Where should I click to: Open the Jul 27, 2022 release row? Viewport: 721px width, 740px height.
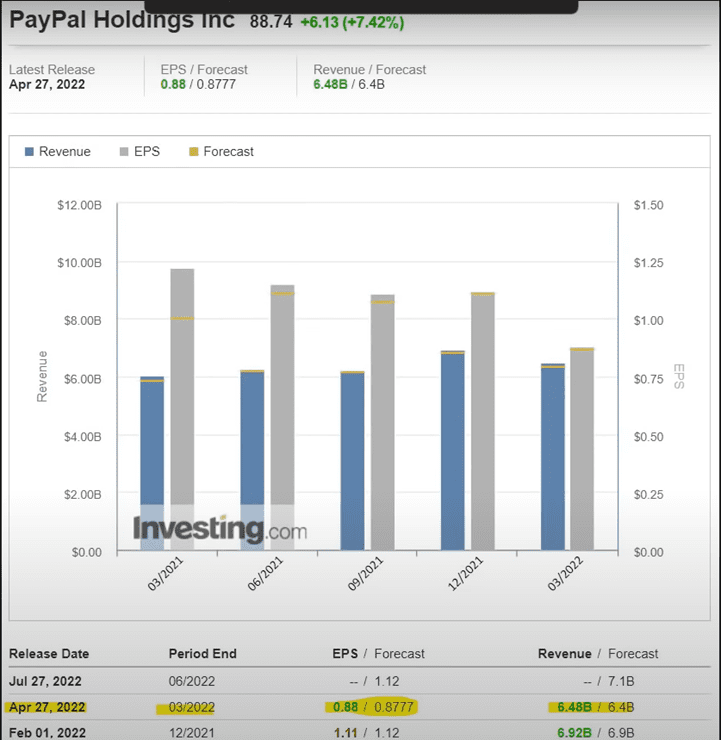tap(47, 680)
